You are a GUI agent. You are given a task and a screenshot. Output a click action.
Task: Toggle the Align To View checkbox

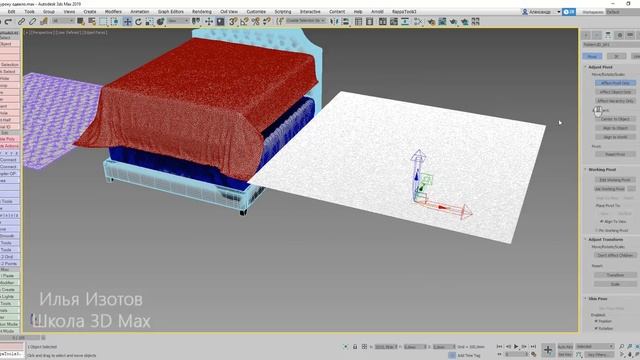[602, 221]
